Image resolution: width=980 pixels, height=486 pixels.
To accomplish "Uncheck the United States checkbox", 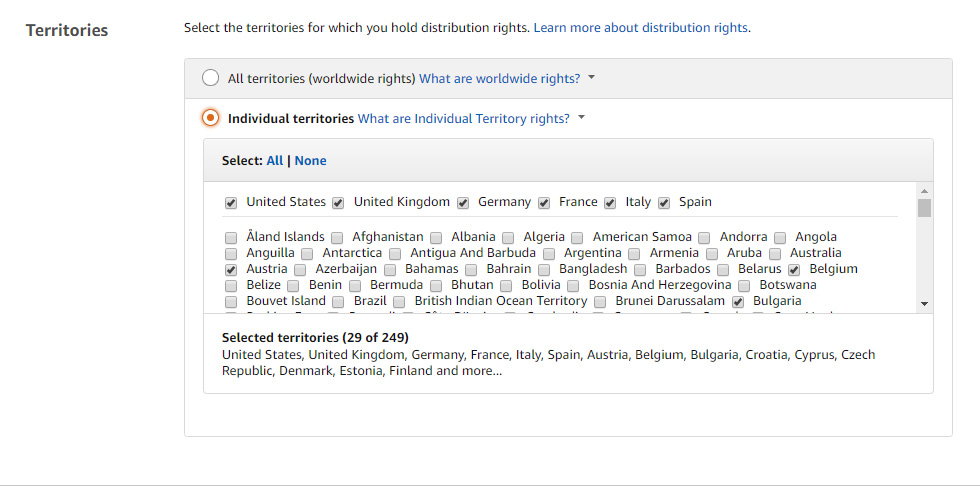I will tap(231, 203).
